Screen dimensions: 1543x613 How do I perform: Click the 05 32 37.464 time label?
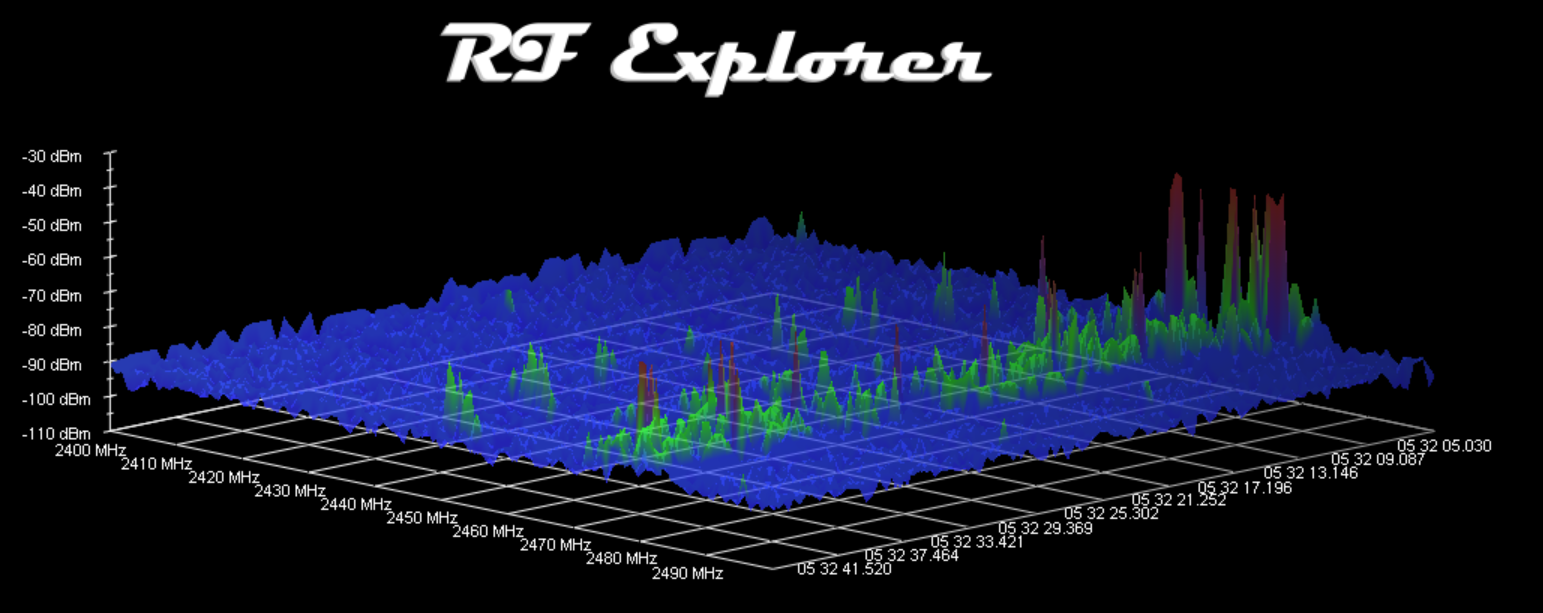click(x=911, y=556)
